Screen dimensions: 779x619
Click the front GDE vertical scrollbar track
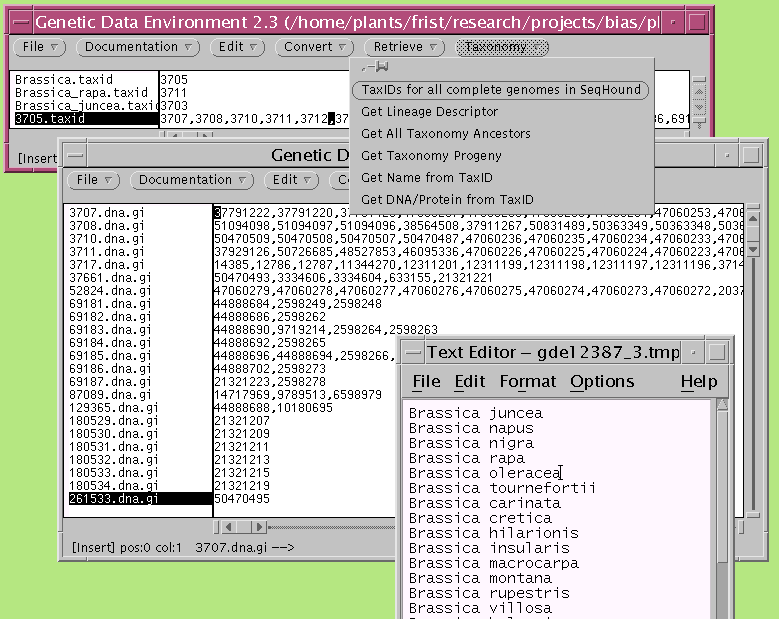pyautogui.click(x=753, y=383)
